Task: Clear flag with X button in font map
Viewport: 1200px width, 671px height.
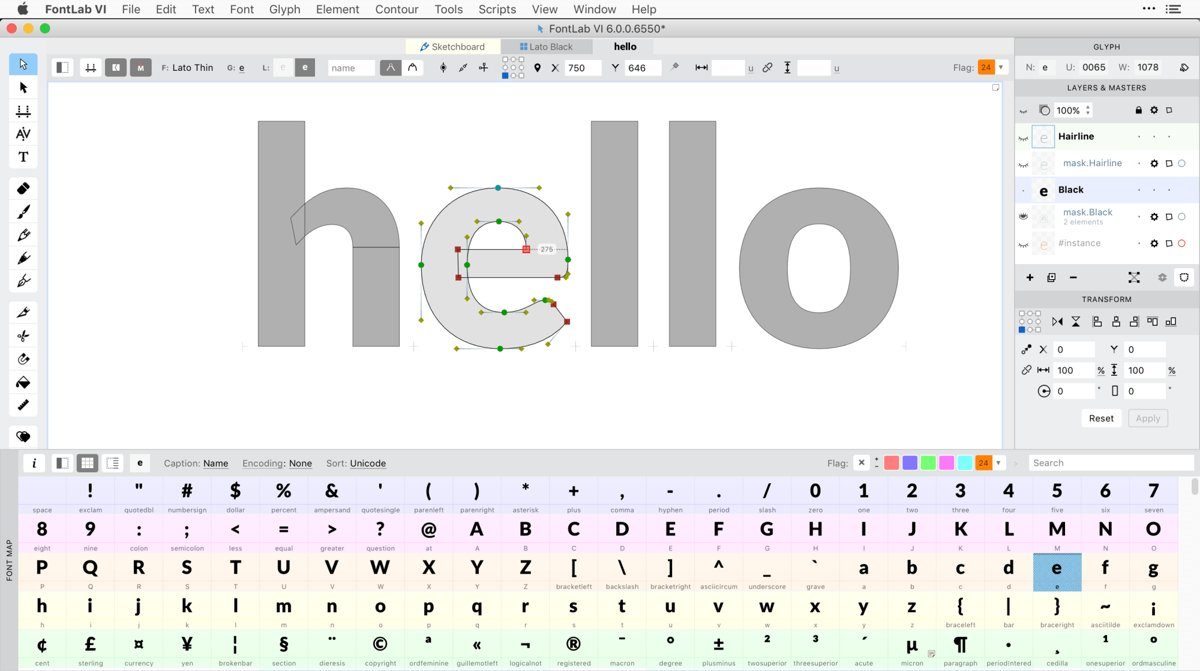Action: tap(861, 463)
